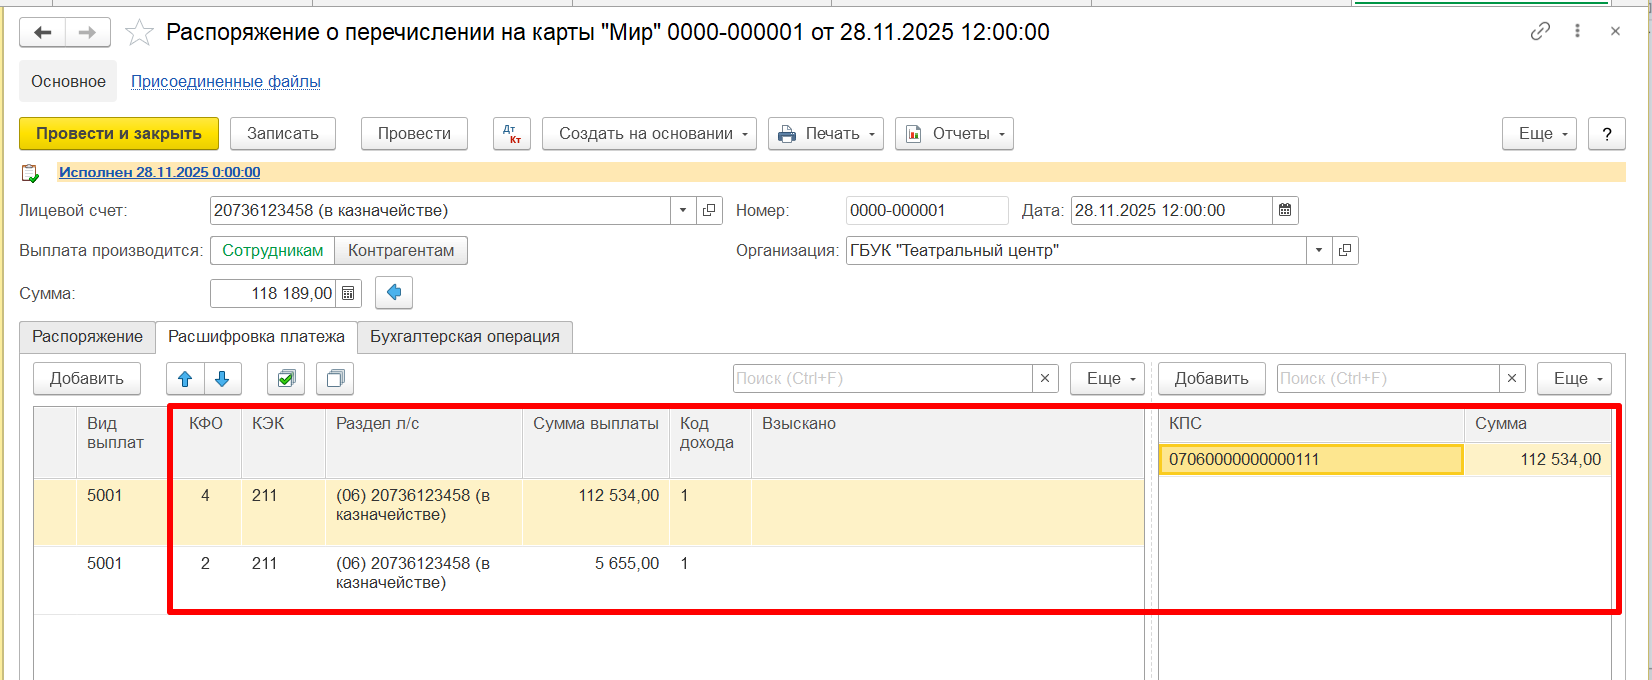Viewport: 1652px width, 680px height.
Task: Click the Дт/Кт accounting entries icon
Action: pos(511,134)
